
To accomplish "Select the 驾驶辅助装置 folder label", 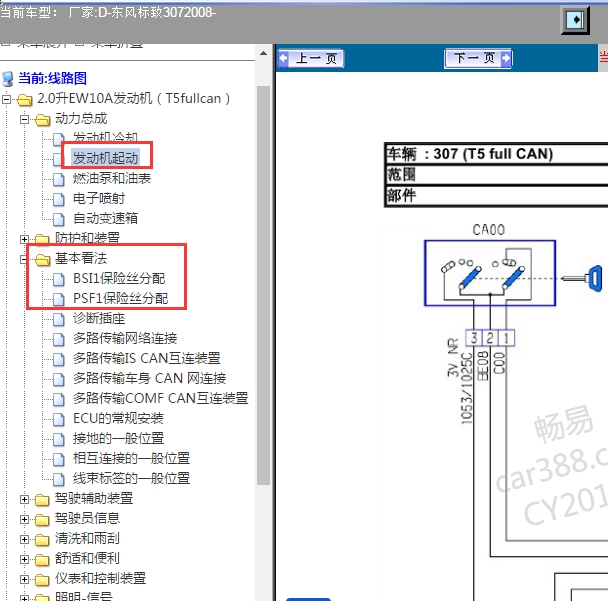I will tap(93, 499).
